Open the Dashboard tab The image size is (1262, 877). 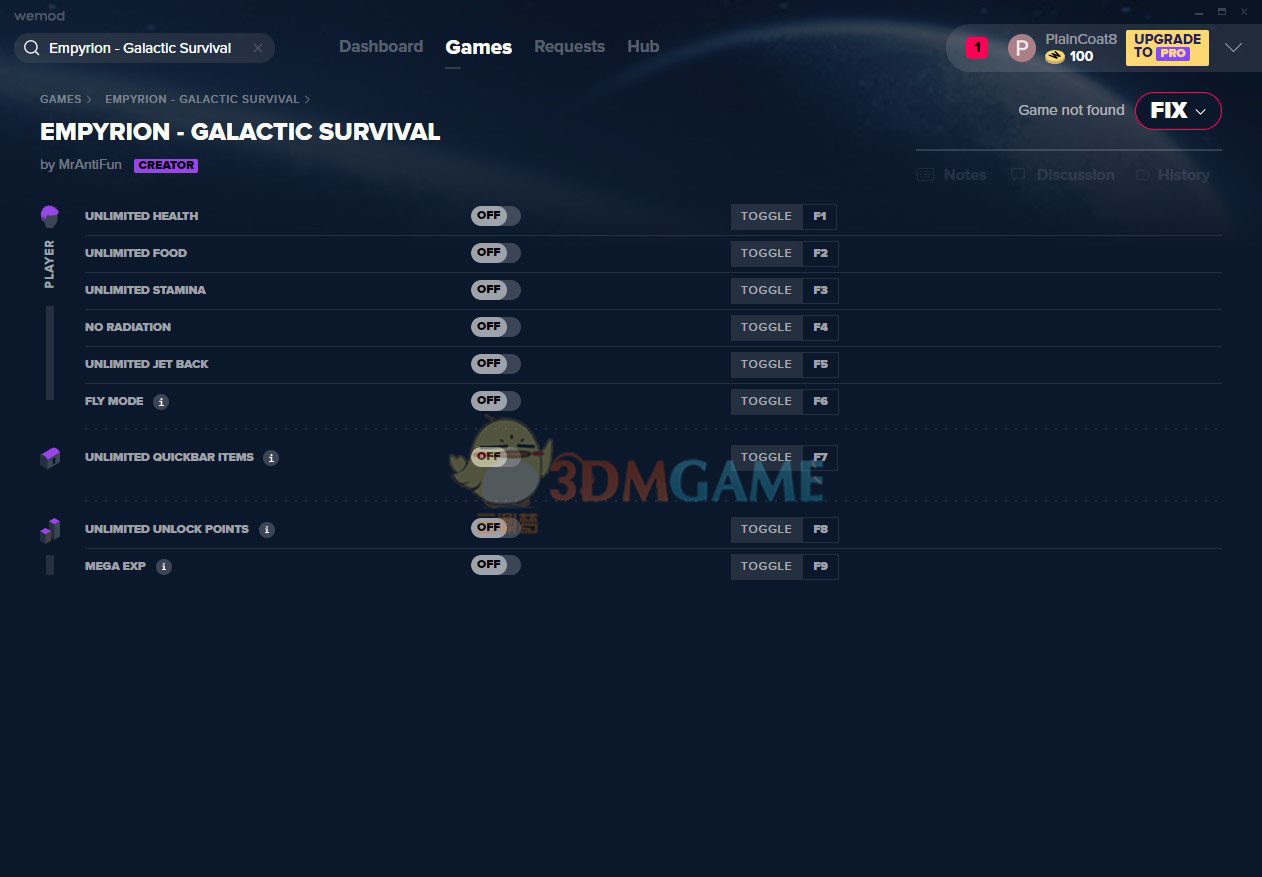coord(381,47)
